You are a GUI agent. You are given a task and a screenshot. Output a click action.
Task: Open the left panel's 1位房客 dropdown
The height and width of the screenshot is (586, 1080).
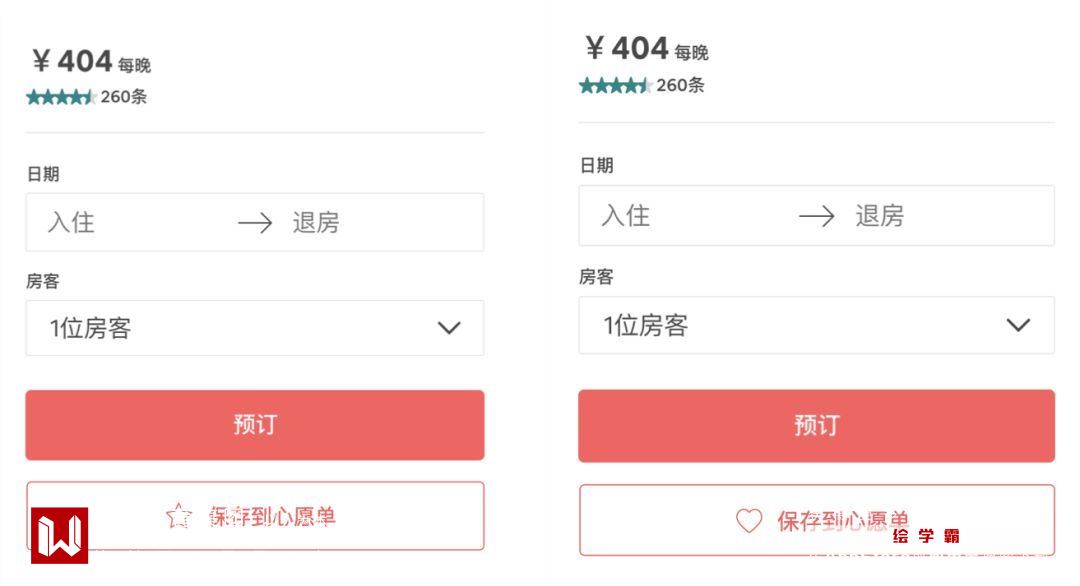click(x=254, y=328)
